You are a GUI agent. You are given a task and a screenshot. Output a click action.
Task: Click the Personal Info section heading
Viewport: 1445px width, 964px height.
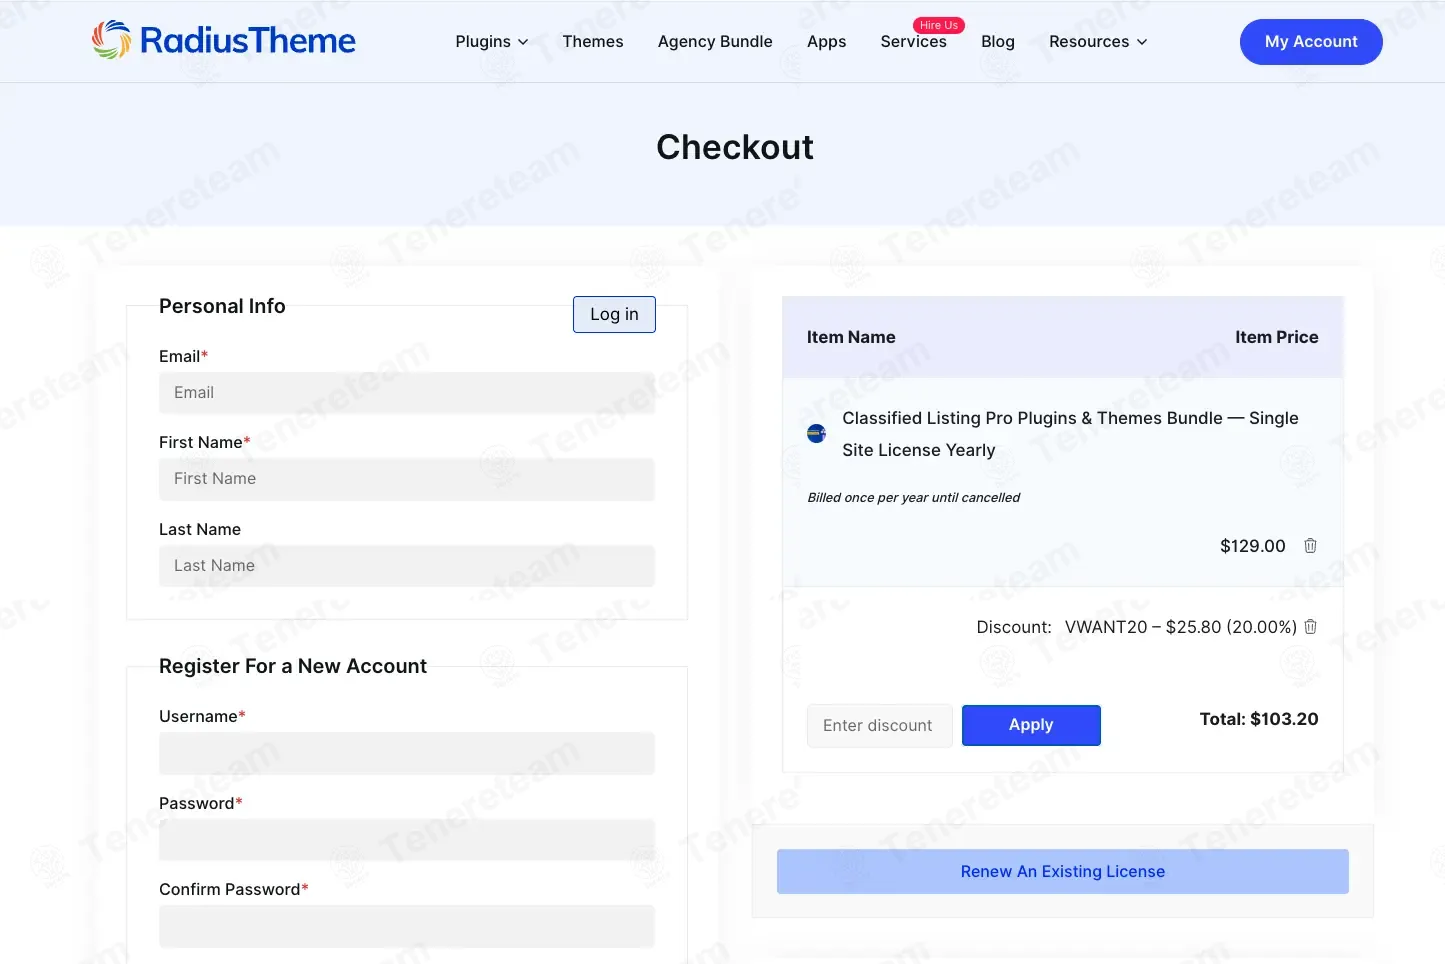click(222, 306)
